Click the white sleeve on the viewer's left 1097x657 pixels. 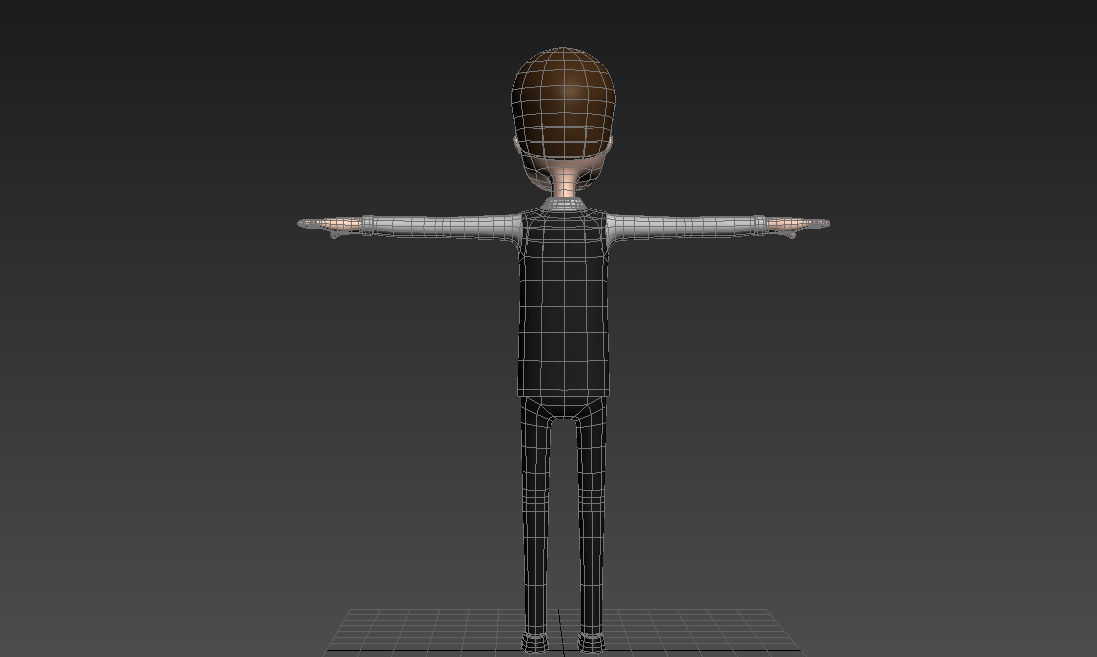click(441, 227)
